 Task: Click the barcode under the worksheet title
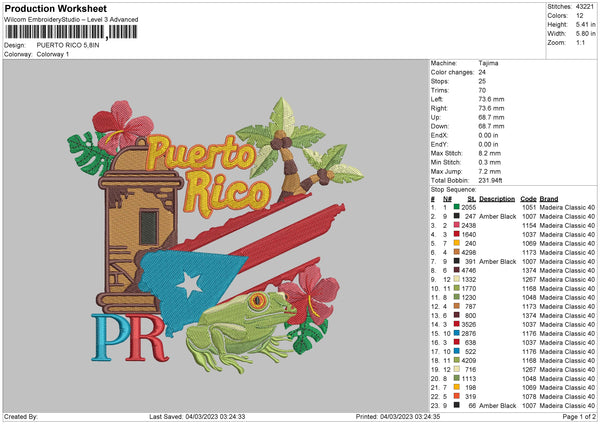[72, 32]
